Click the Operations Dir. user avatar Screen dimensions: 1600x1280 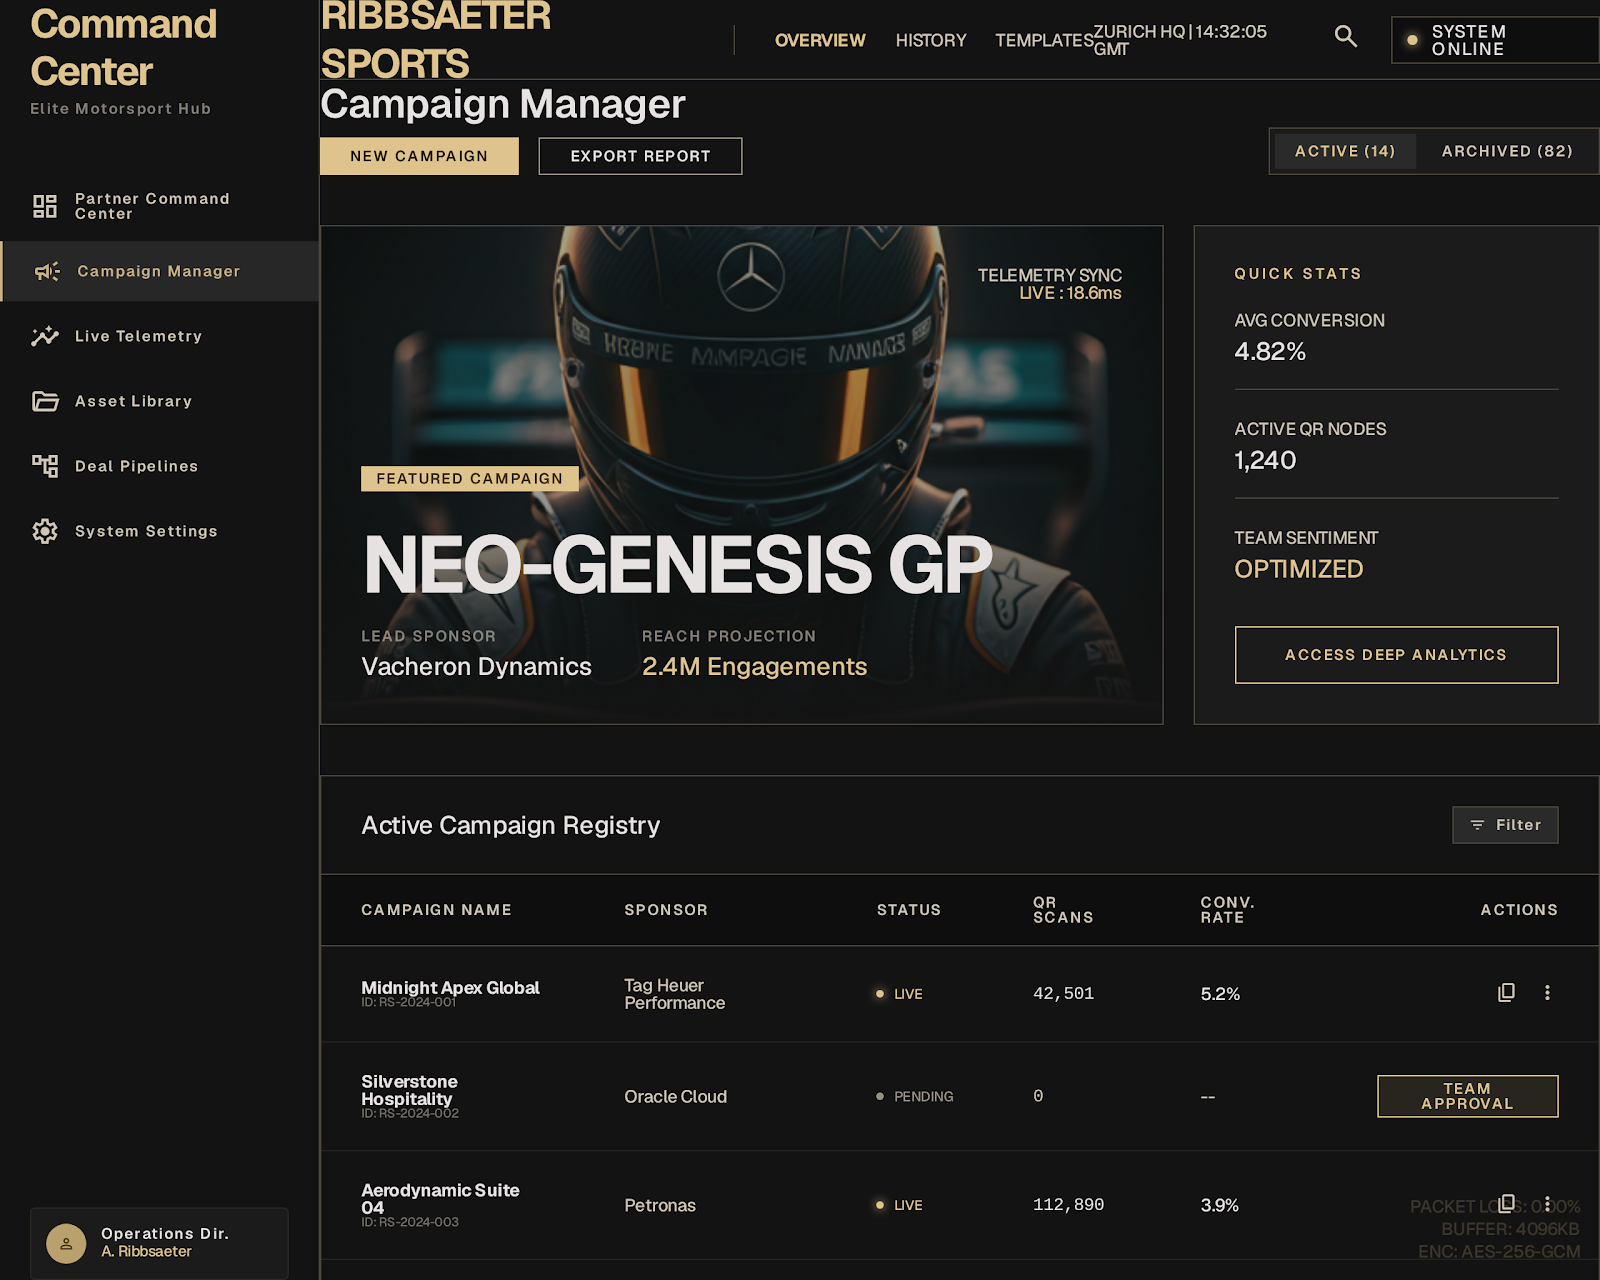(x=66, y=1243)
